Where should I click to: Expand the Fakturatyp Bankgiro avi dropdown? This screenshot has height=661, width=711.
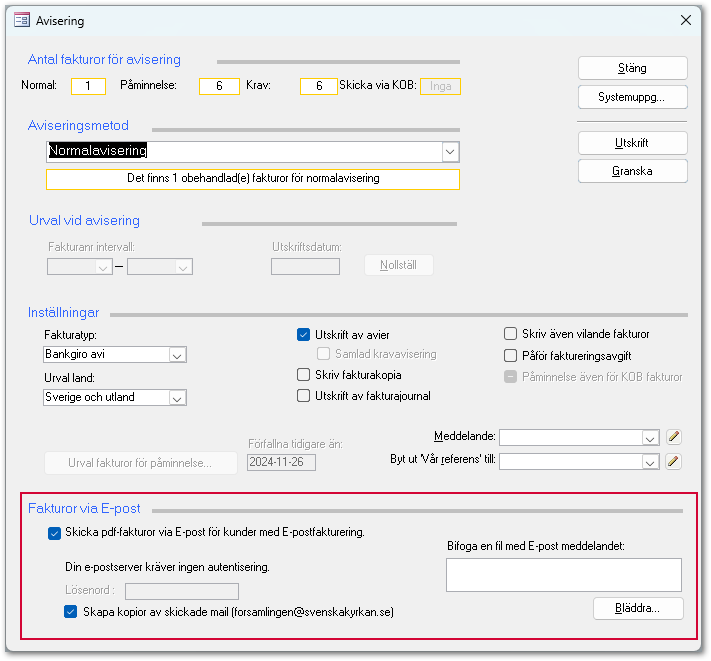177,355
